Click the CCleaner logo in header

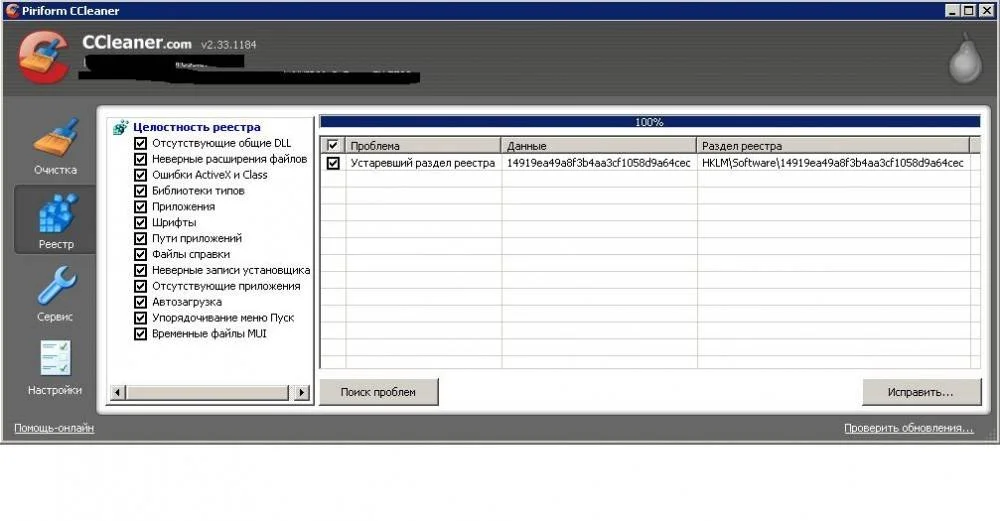[x=43, y=57]
